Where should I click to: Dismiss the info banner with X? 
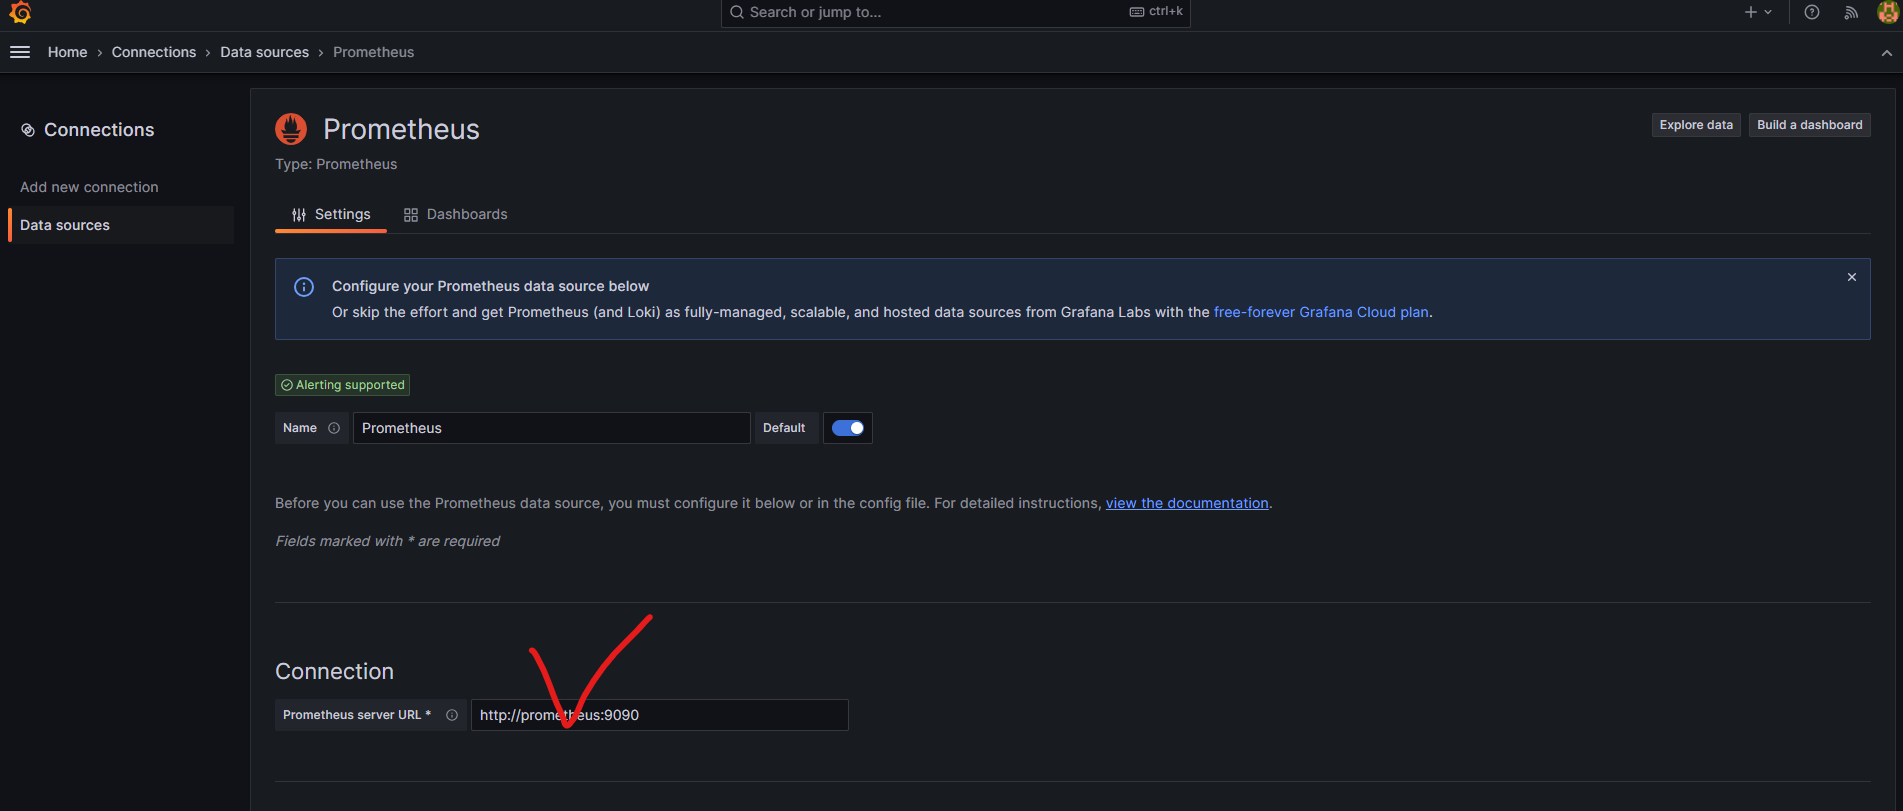click(1852, 277)
